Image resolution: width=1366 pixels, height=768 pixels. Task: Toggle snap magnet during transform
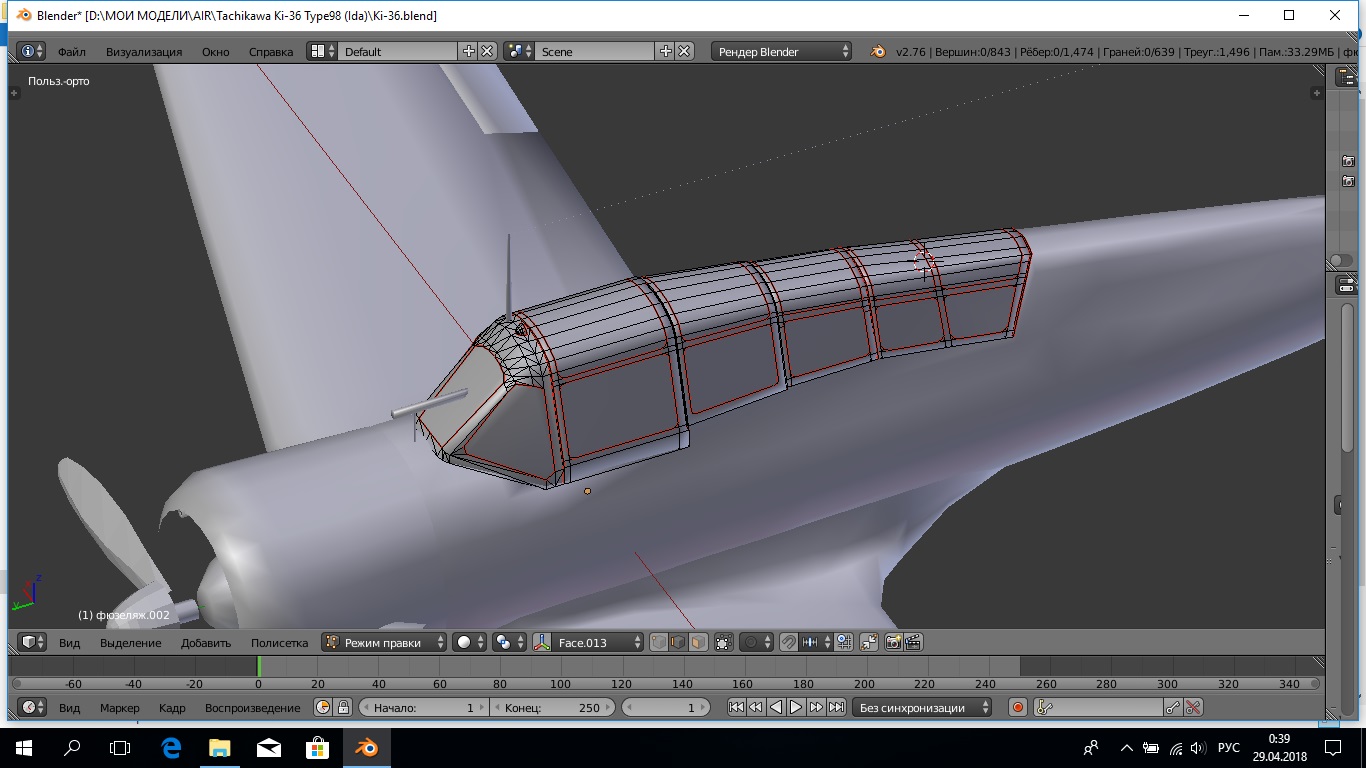[x=789, y=642]
